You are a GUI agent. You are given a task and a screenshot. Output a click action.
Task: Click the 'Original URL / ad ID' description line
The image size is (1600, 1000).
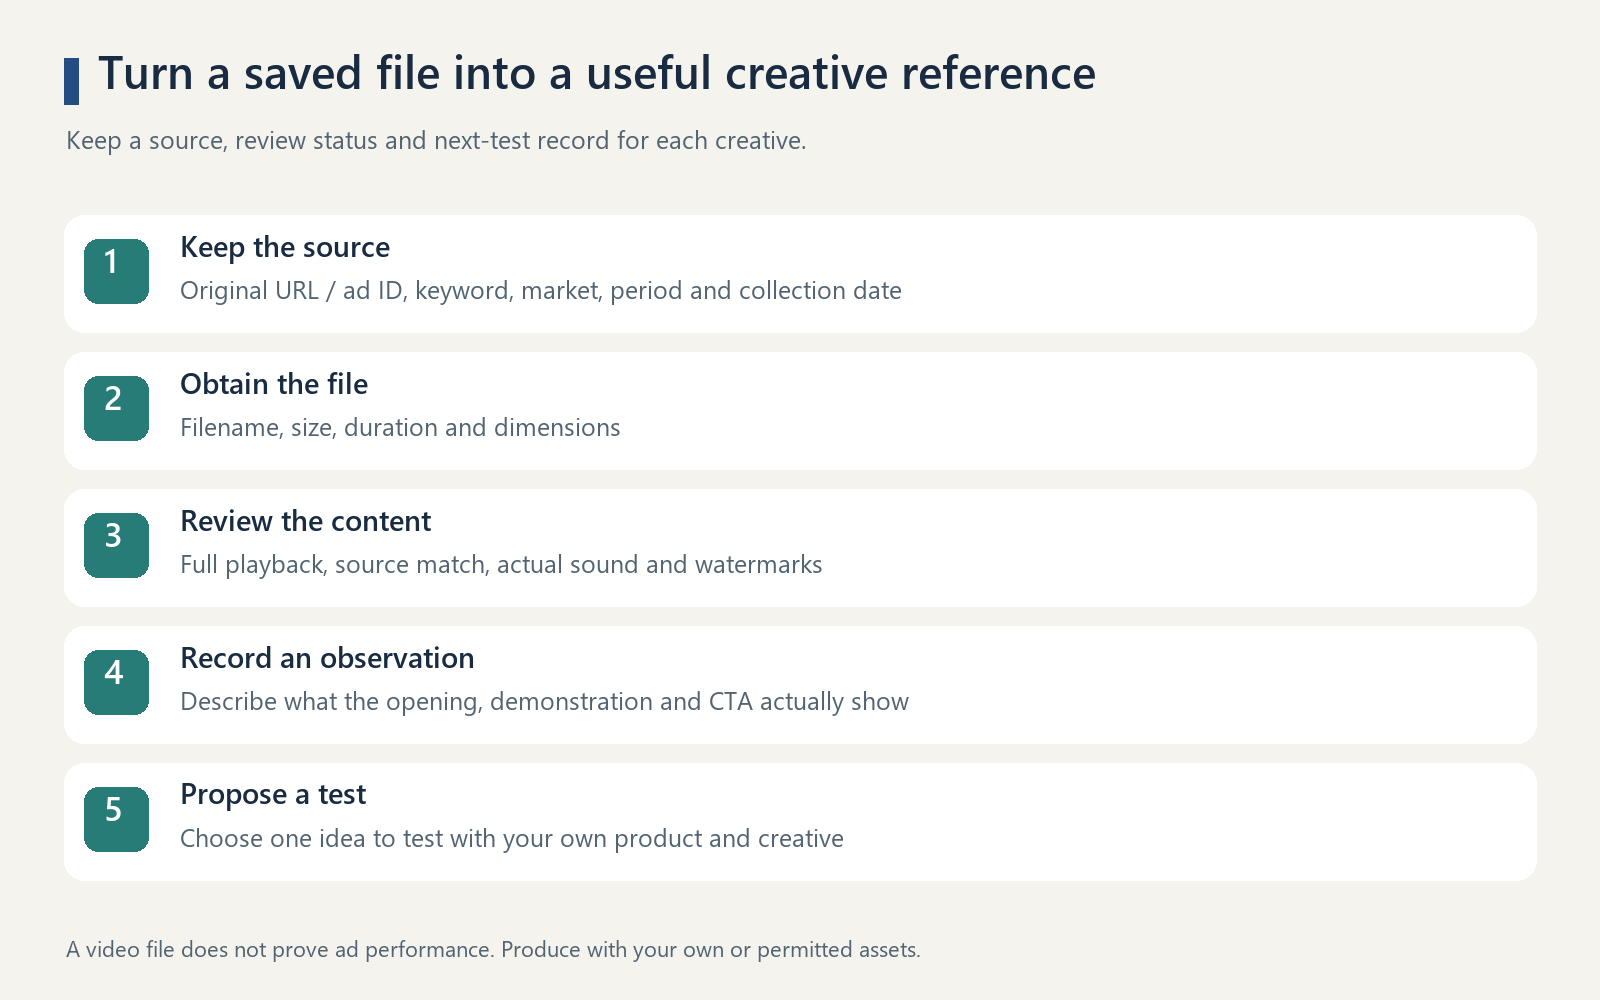[x=541, y=291]
